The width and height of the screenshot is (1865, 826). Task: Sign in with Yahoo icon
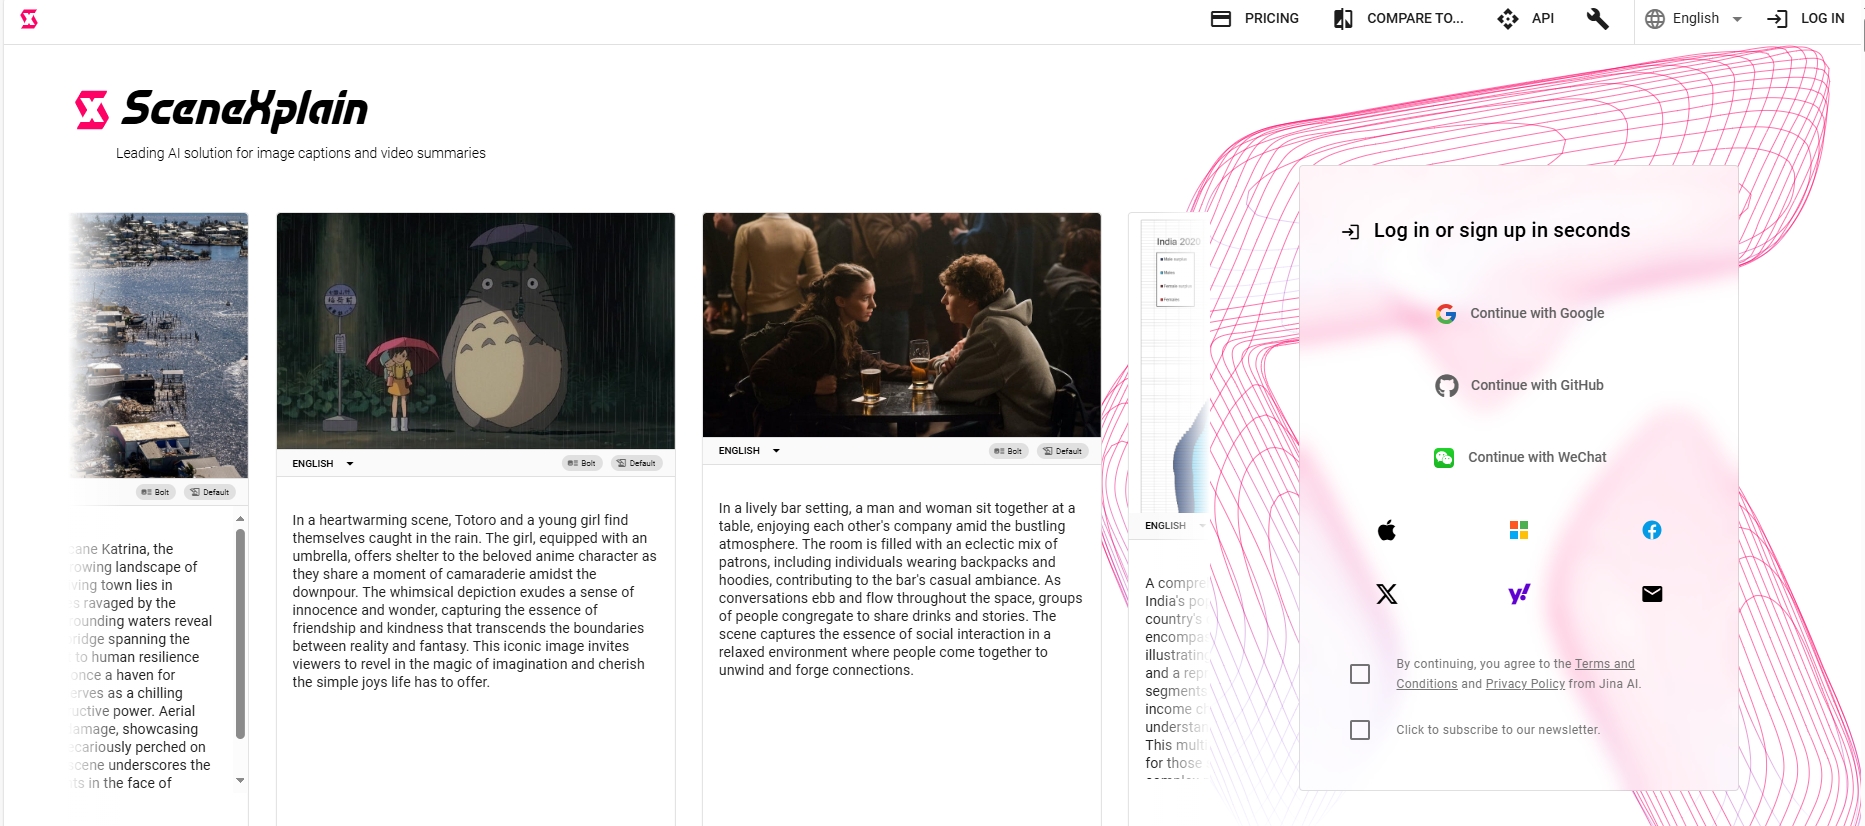pyautogui.click(x=1519, y=594)
